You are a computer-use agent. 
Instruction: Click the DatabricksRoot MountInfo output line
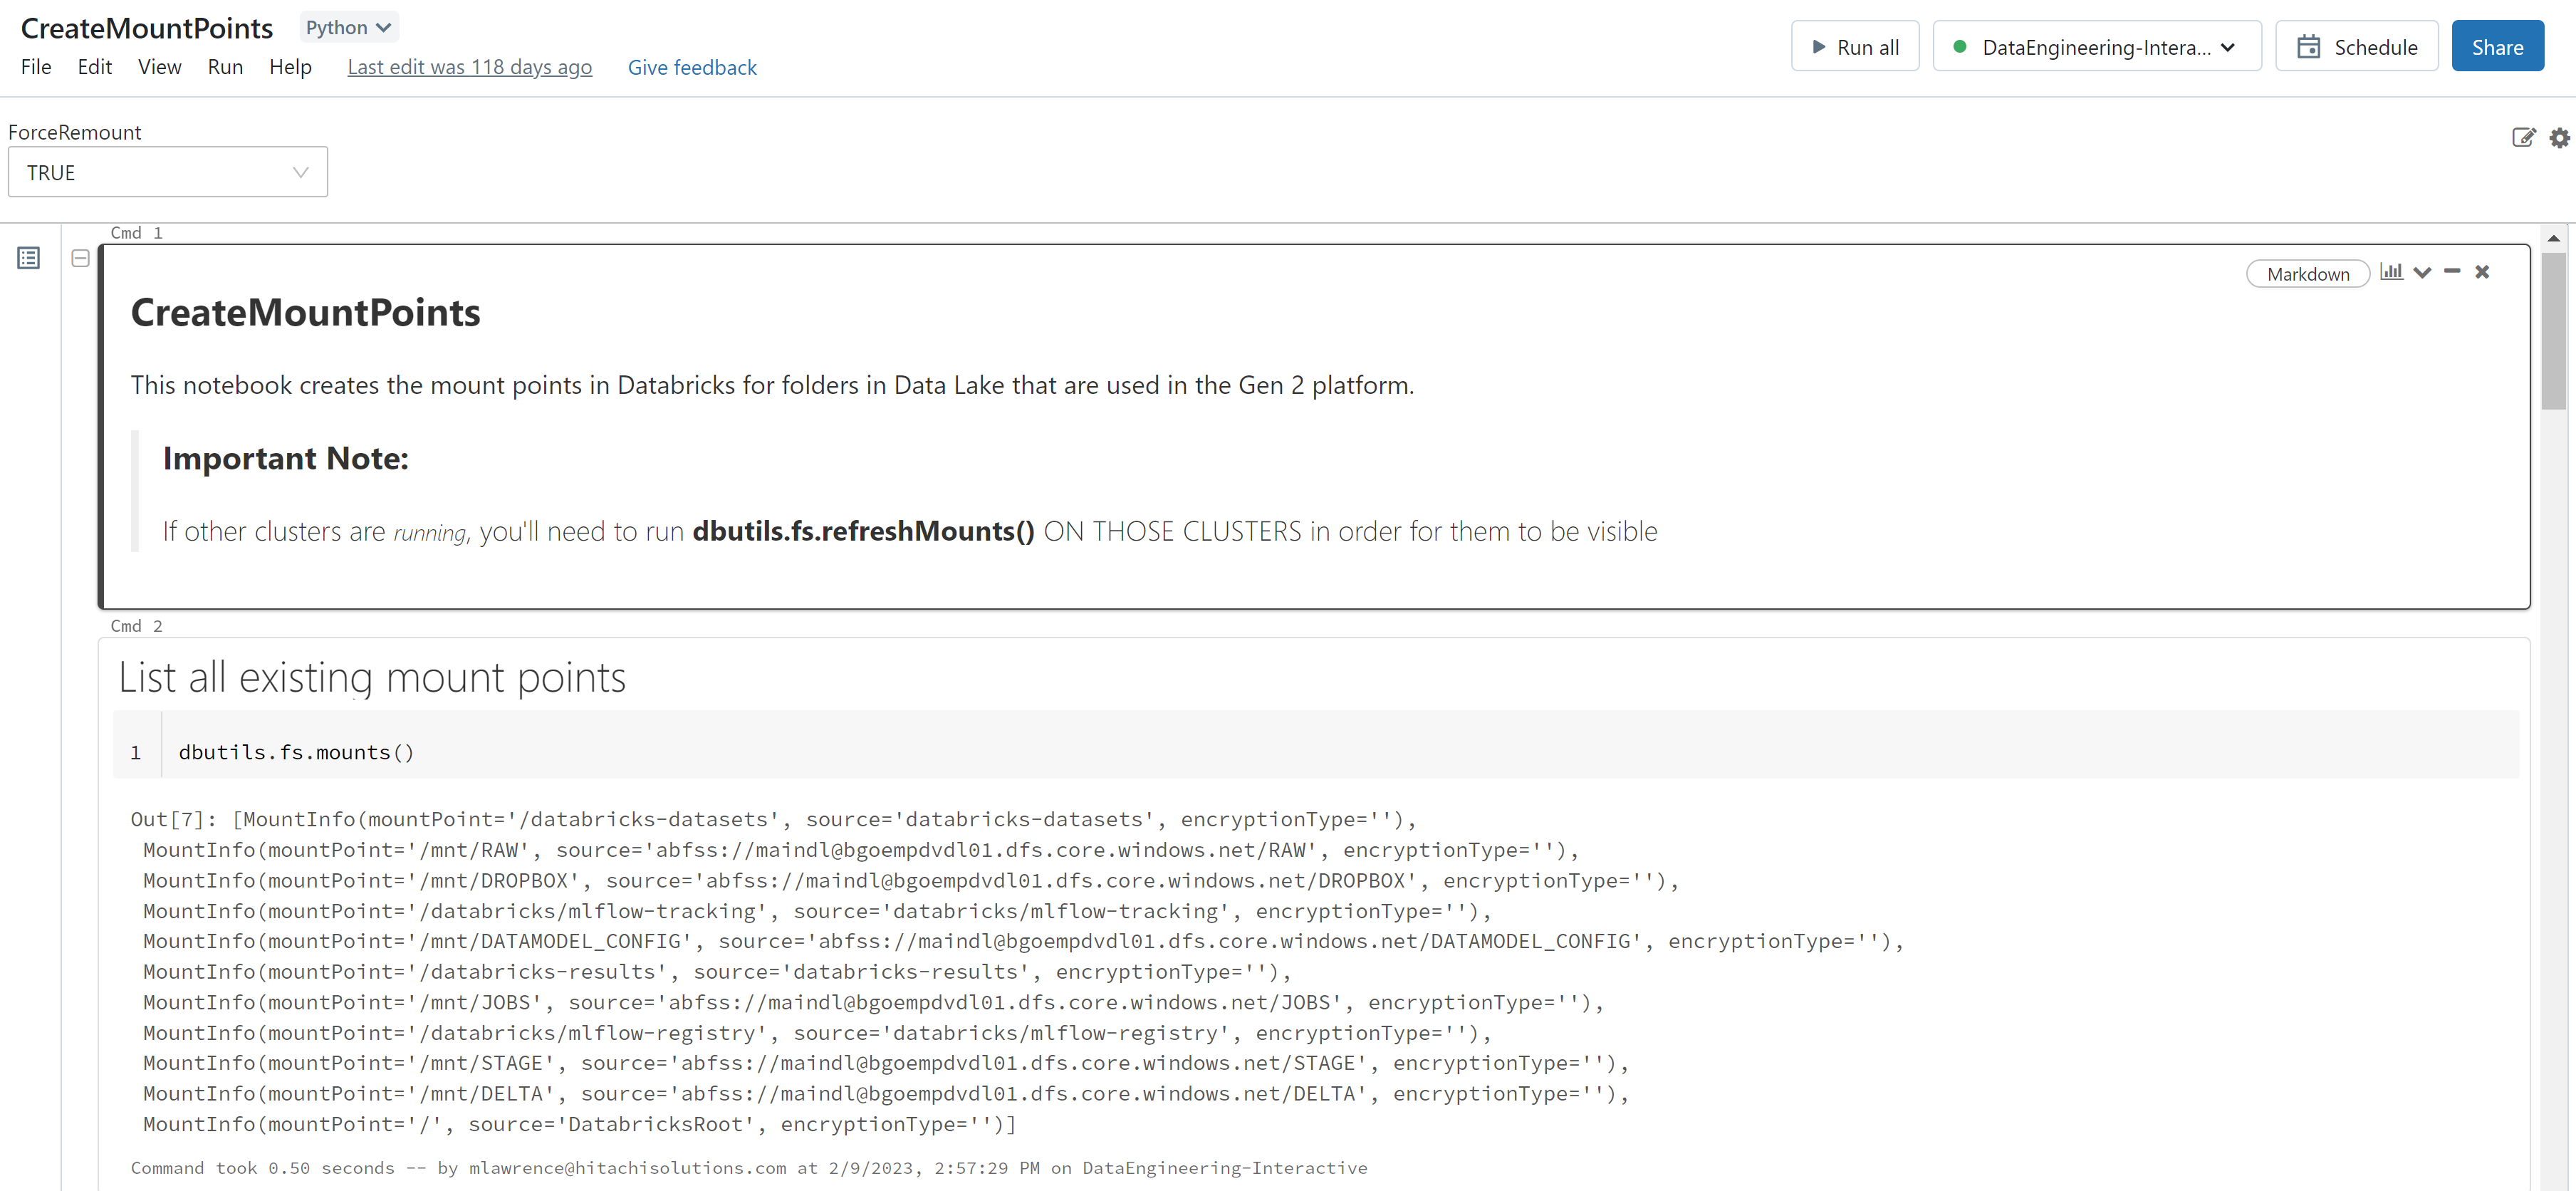pyautogui.click(x=579, y=1124)
